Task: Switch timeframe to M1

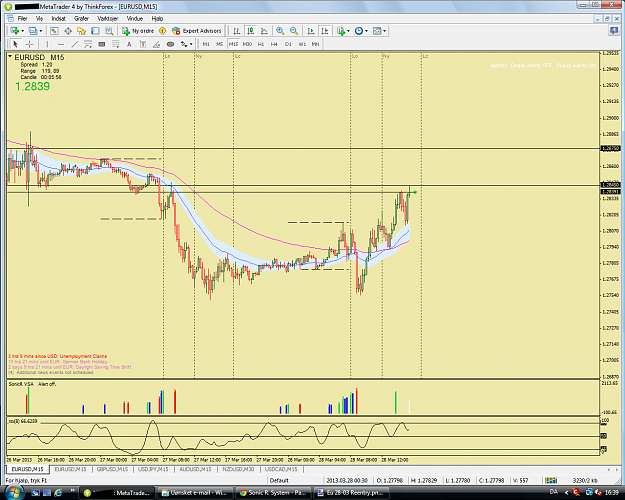Action: pos(206,44)
